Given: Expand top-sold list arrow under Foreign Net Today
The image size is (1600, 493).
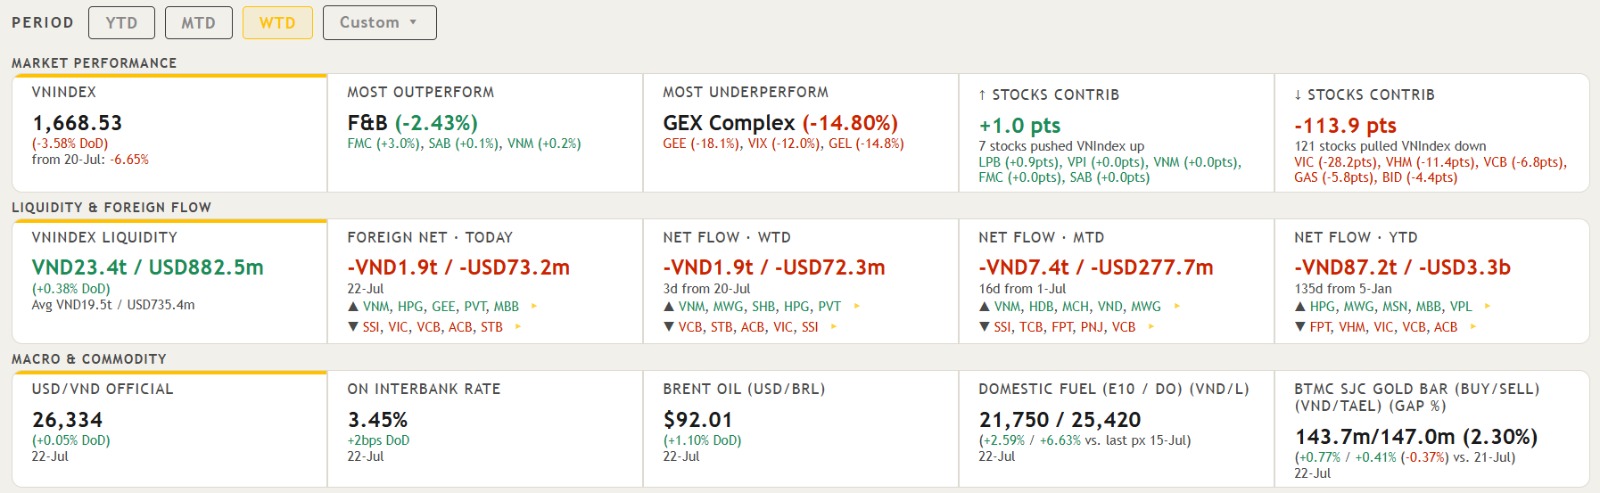Looking at the screenshot, I should coord(518,327).
